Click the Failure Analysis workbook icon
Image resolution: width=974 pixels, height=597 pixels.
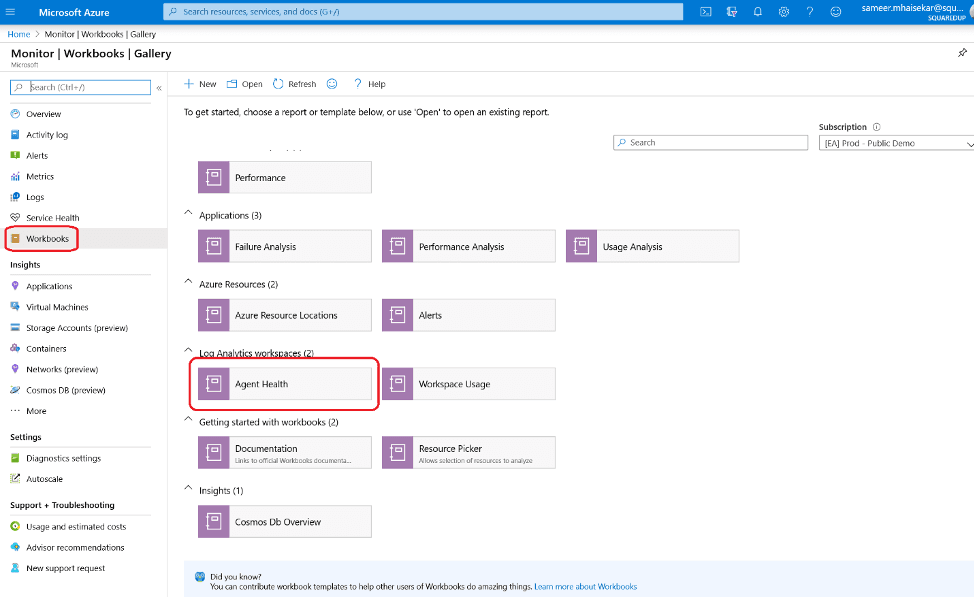[214, 246]
